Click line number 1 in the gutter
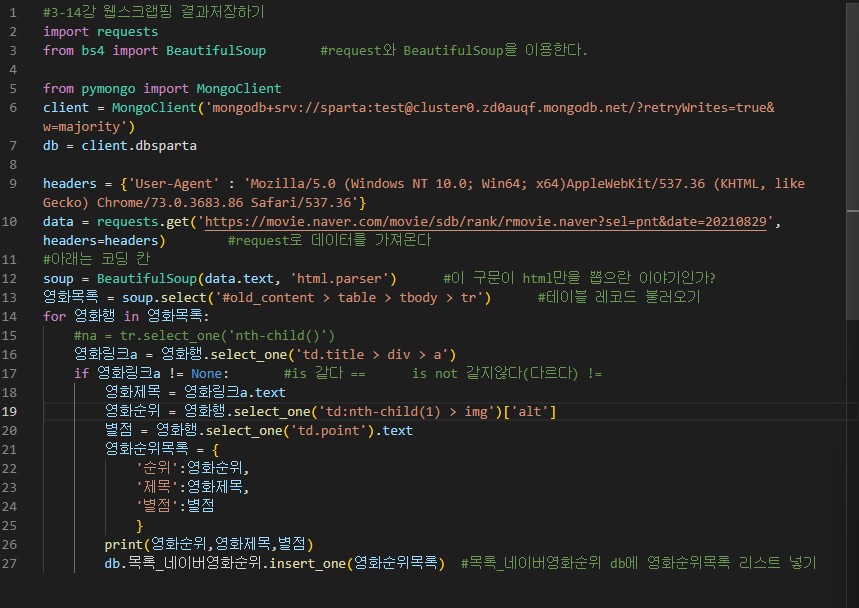Screen dimensions: 859x608 13,13
